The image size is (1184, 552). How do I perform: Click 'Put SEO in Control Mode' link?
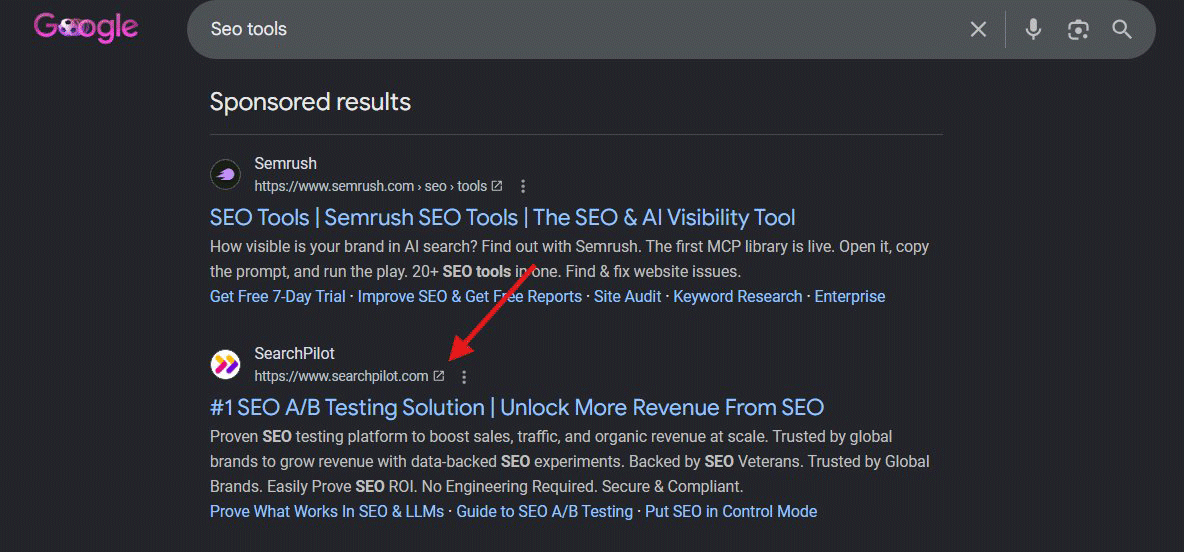coord(731,512)
